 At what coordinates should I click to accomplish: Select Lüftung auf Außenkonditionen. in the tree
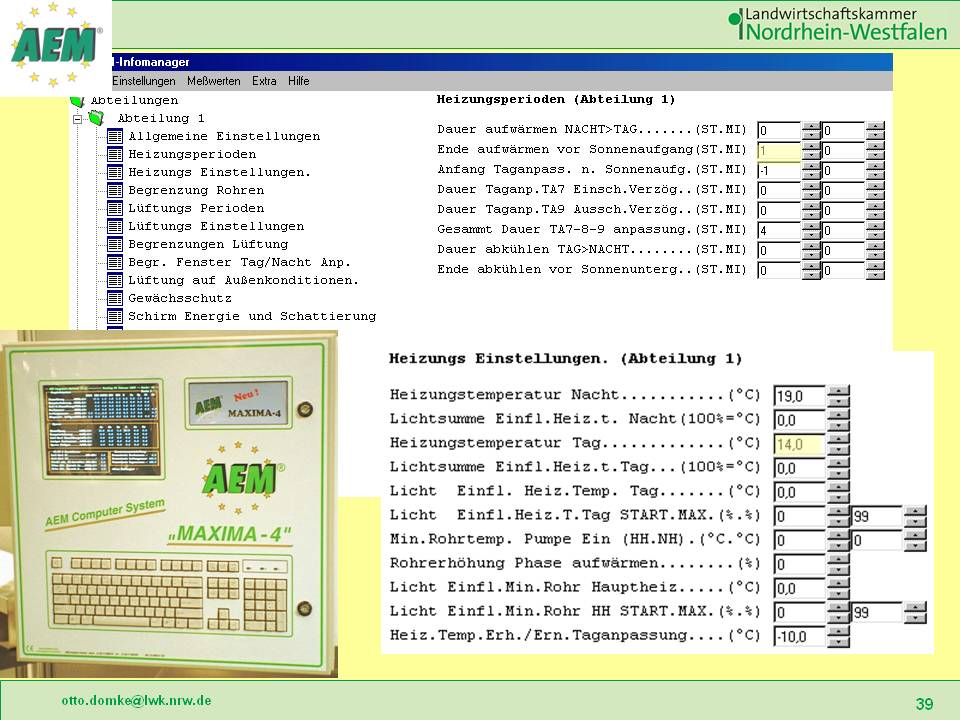click(243, 280)
